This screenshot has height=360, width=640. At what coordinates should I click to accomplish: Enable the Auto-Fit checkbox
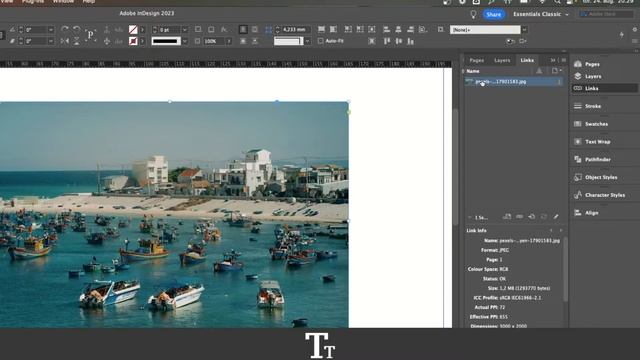coord(320,41)
